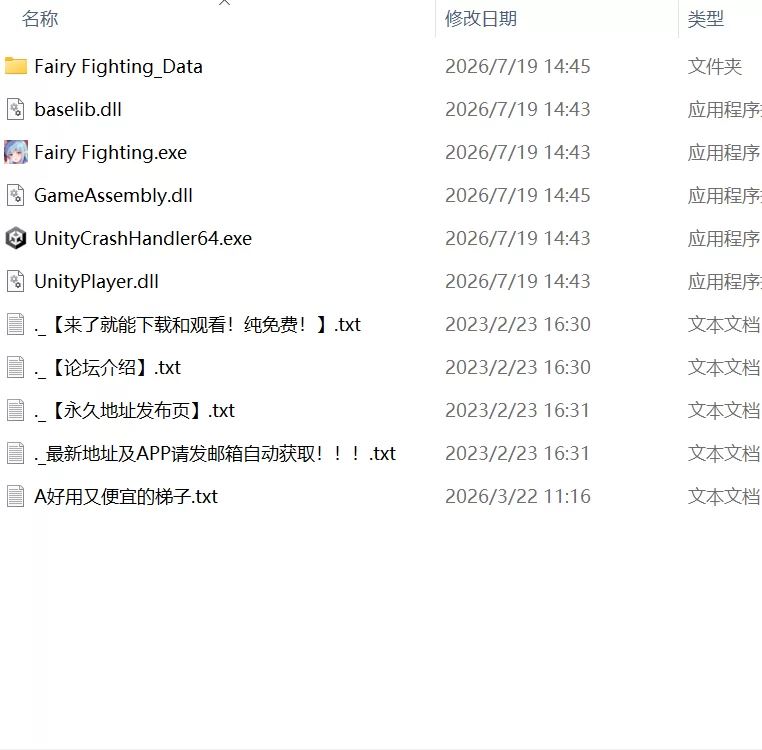762x750 pixels.
Task: Click the GameAssembly.dll file icon
Action: [x=16, y=195]
